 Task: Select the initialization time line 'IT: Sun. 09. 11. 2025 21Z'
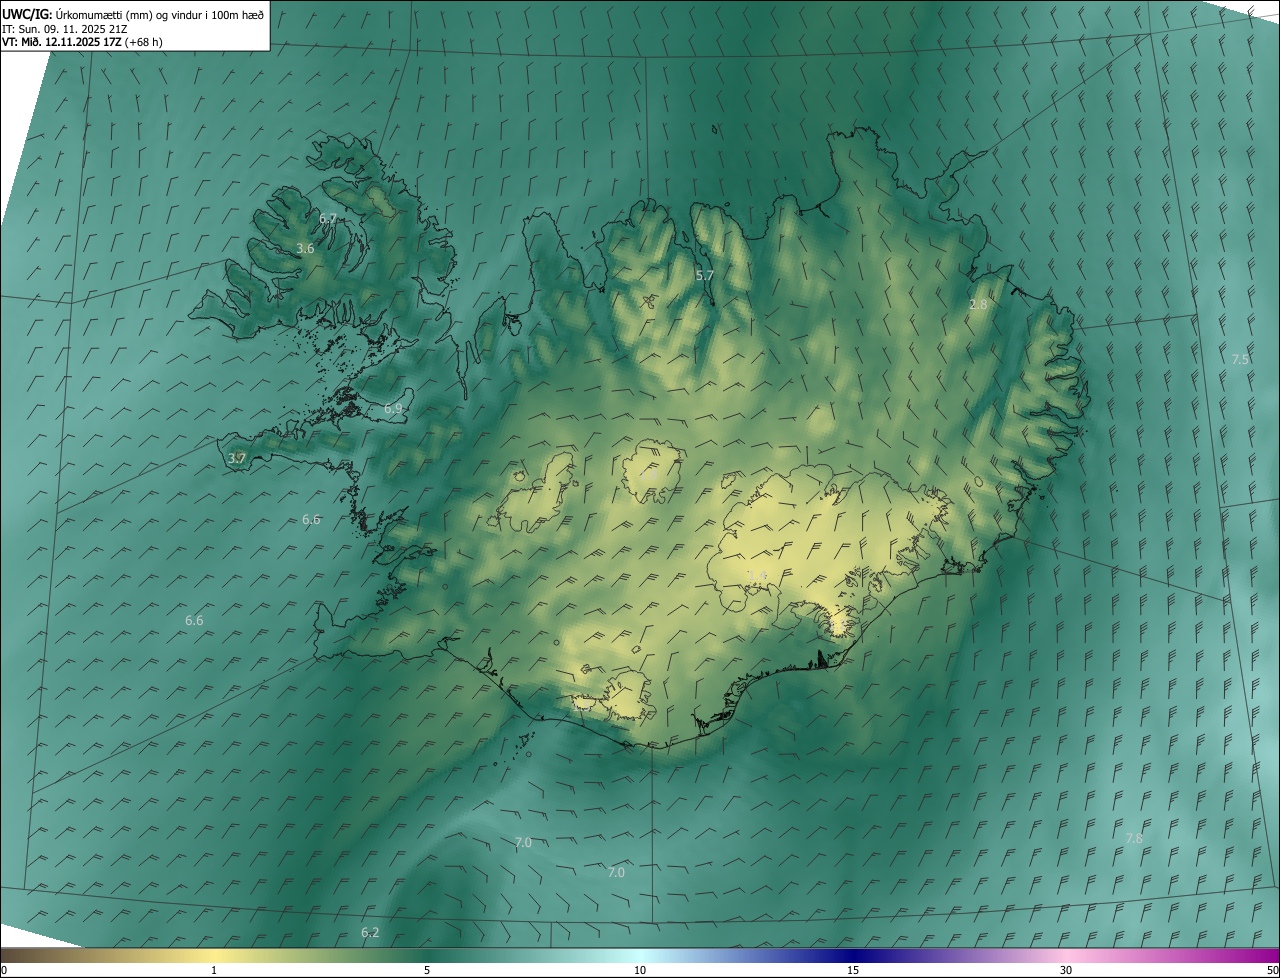pos(64,28)
